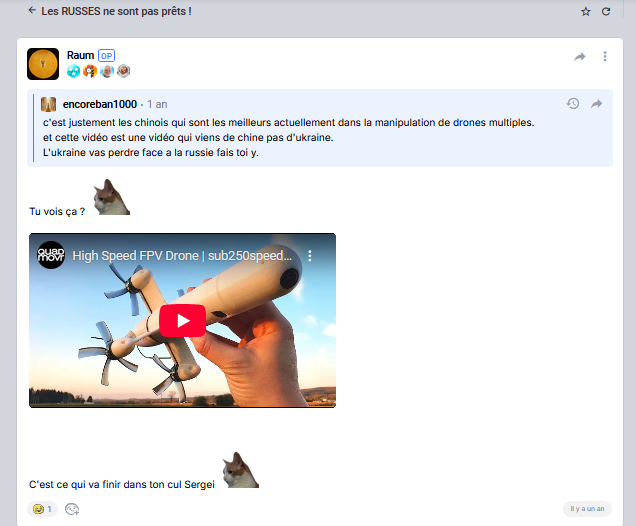Click the first blue badge under Raum's name

click(74, 71)
